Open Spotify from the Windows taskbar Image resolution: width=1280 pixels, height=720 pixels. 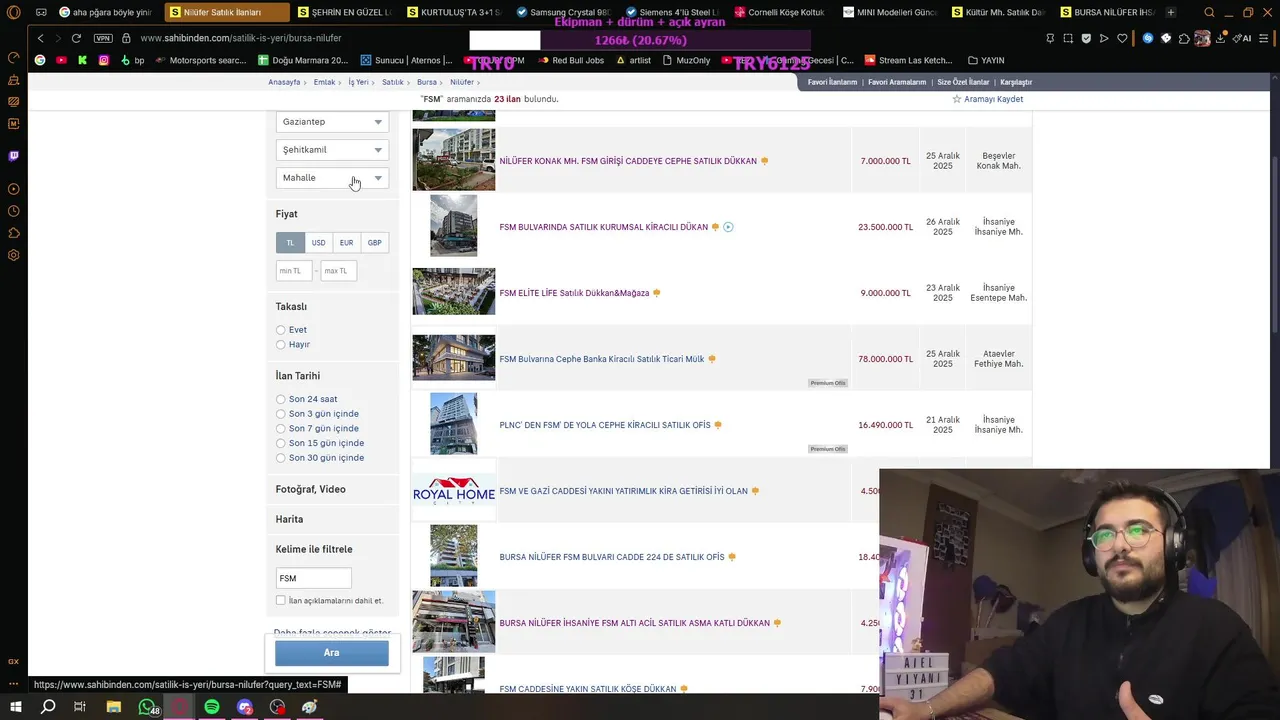tap(212, 707)
